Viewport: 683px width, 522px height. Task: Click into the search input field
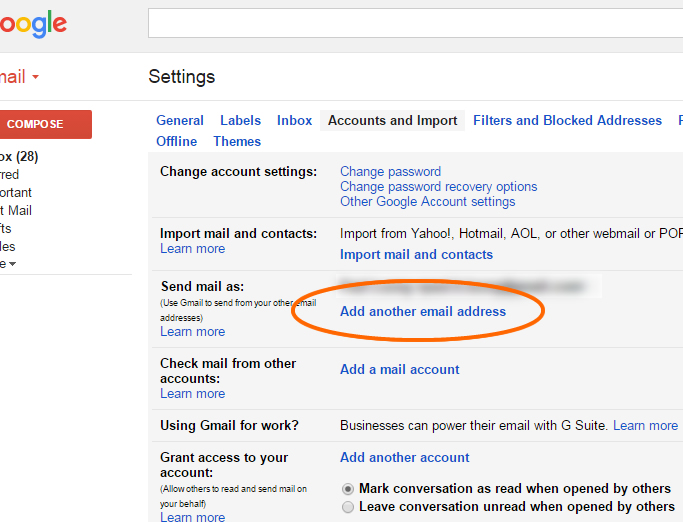point(416,23)
